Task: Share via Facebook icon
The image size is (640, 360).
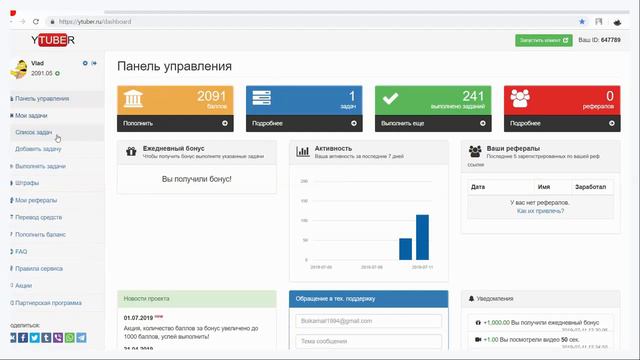Action: point(23,338)
